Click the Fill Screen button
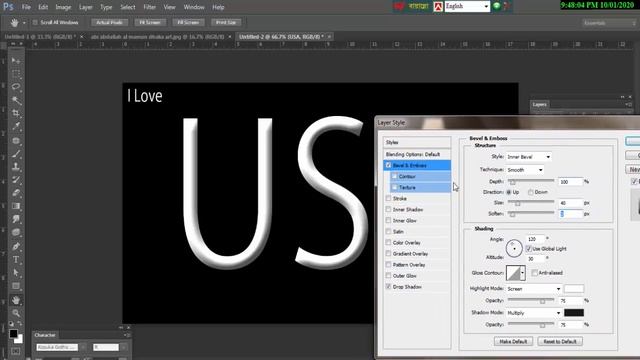This screenshot has width=640, height=360. 188,22
